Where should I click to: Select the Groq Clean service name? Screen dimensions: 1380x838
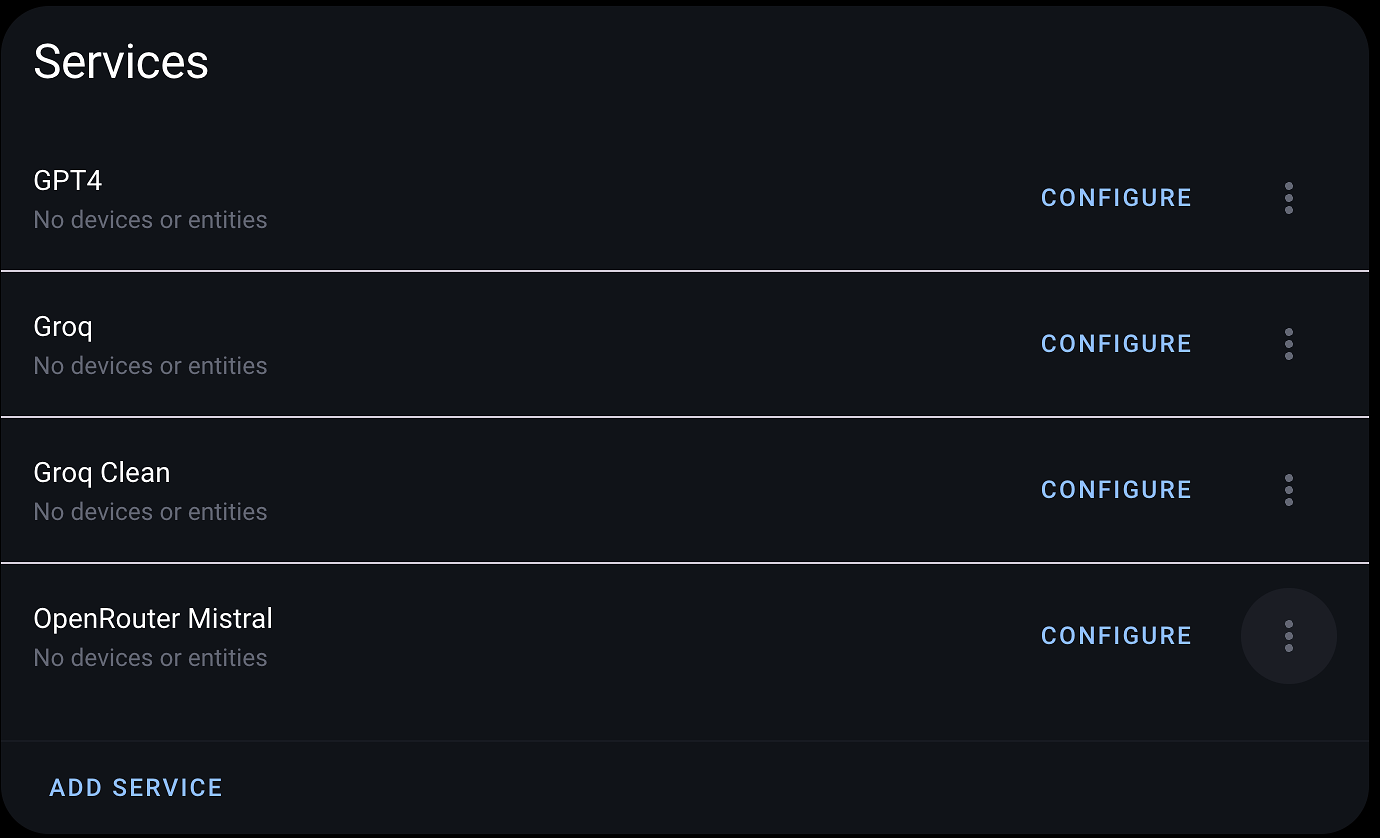(x=102, y=473)
